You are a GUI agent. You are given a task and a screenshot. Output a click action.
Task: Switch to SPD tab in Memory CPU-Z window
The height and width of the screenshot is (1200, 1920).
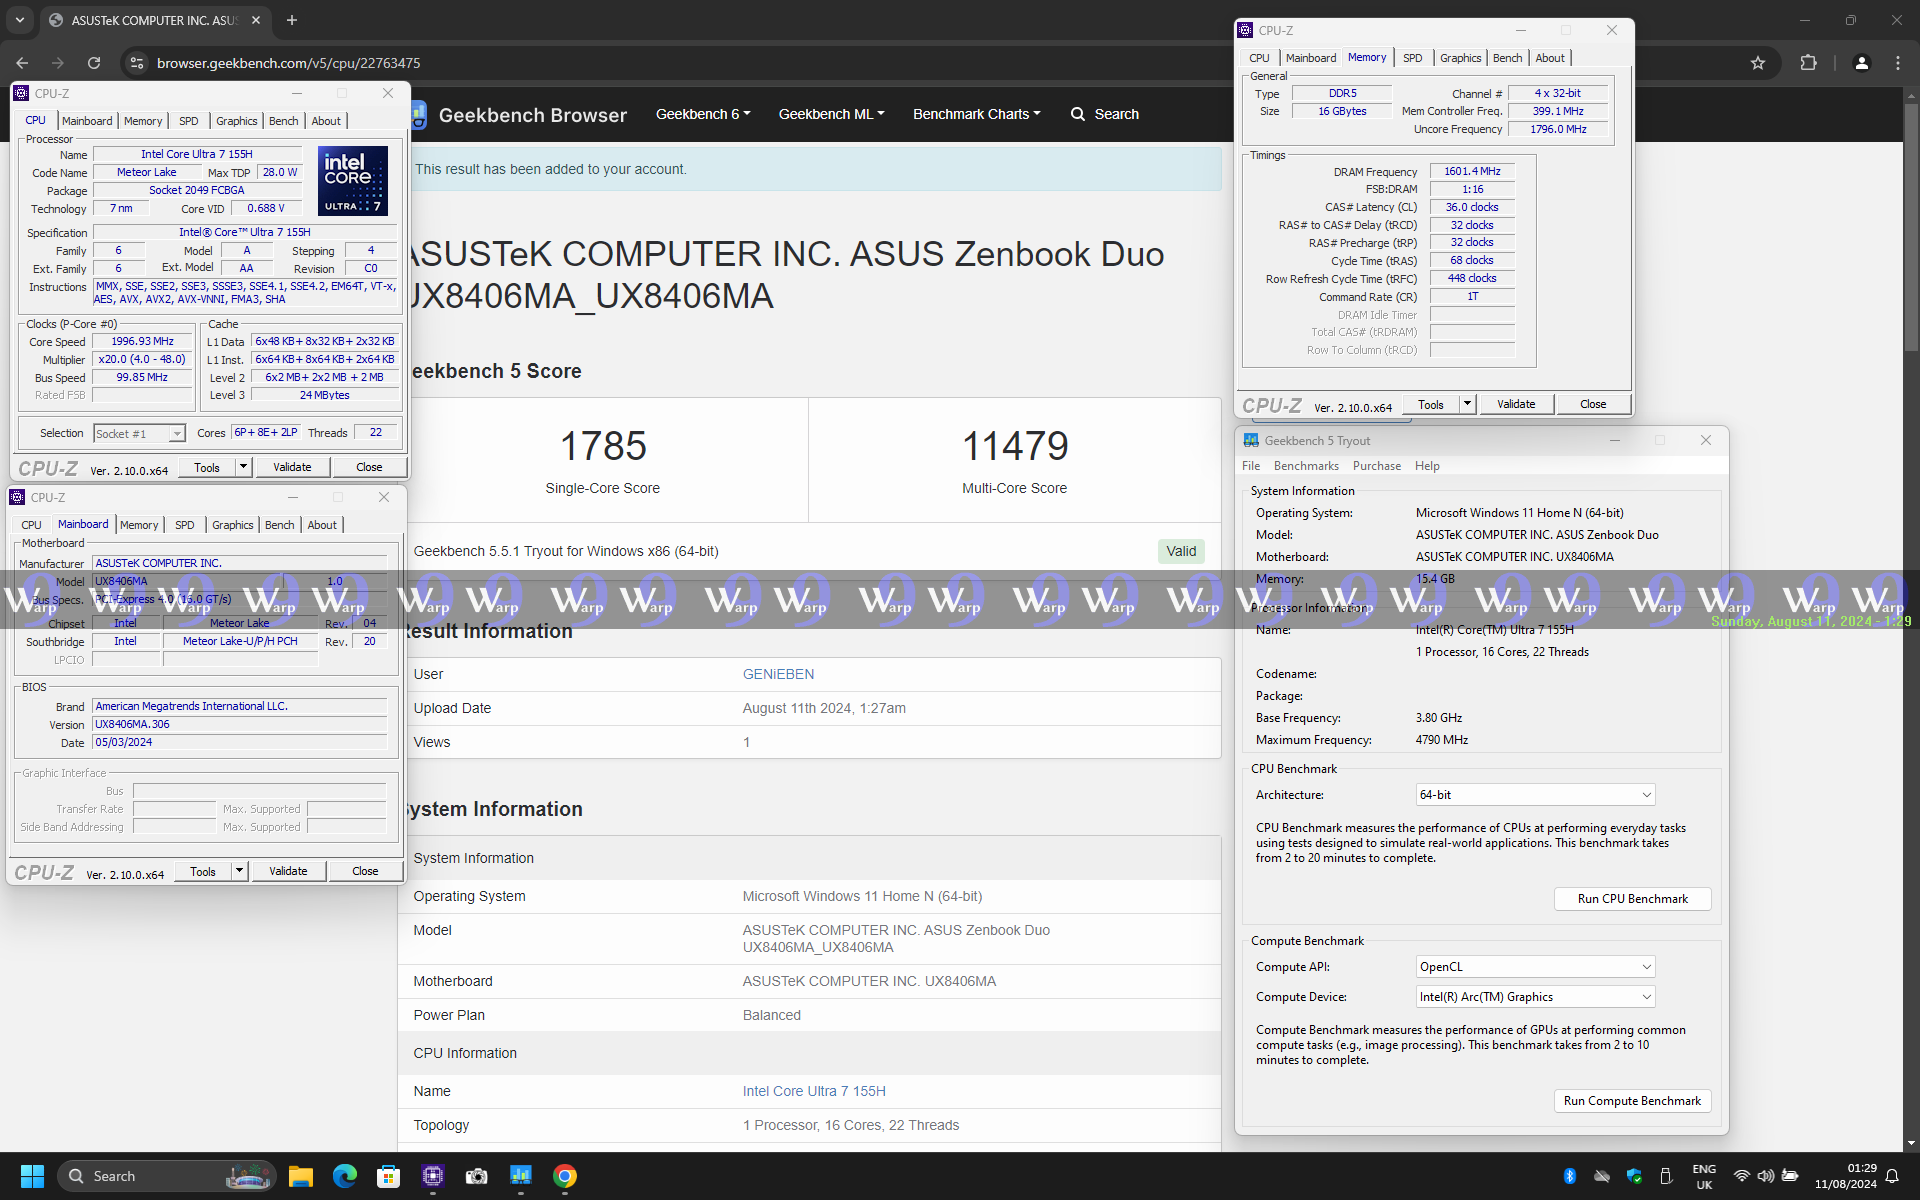1412,58
